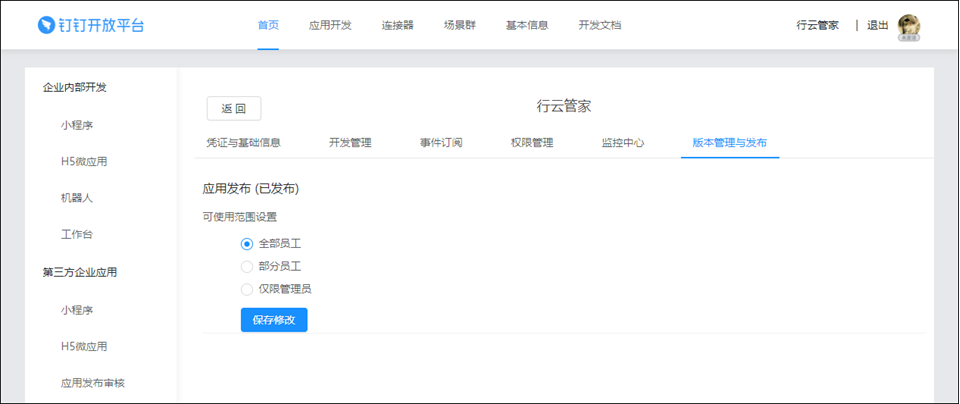Select 机器人 in the left sidebar
This screenshot has height=404, width=960.
(x=77, y=198)
